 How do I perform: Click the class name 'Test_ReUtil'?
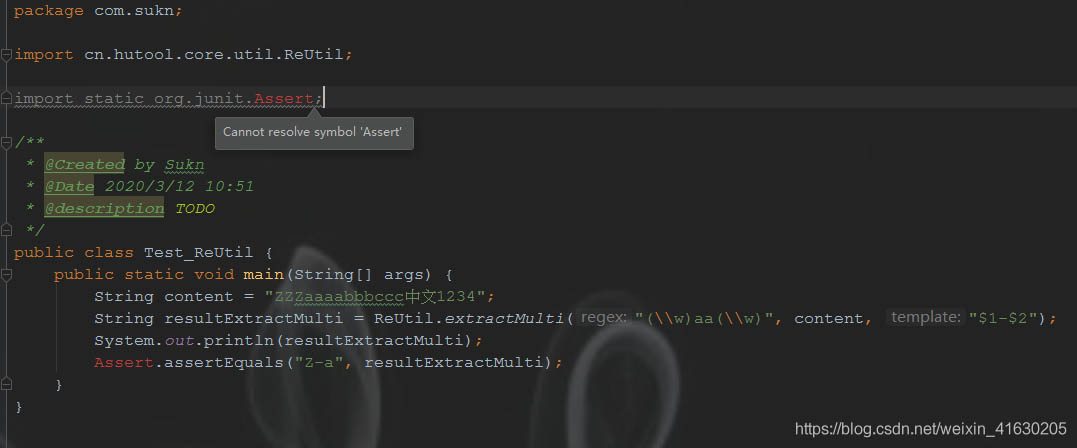199,253
